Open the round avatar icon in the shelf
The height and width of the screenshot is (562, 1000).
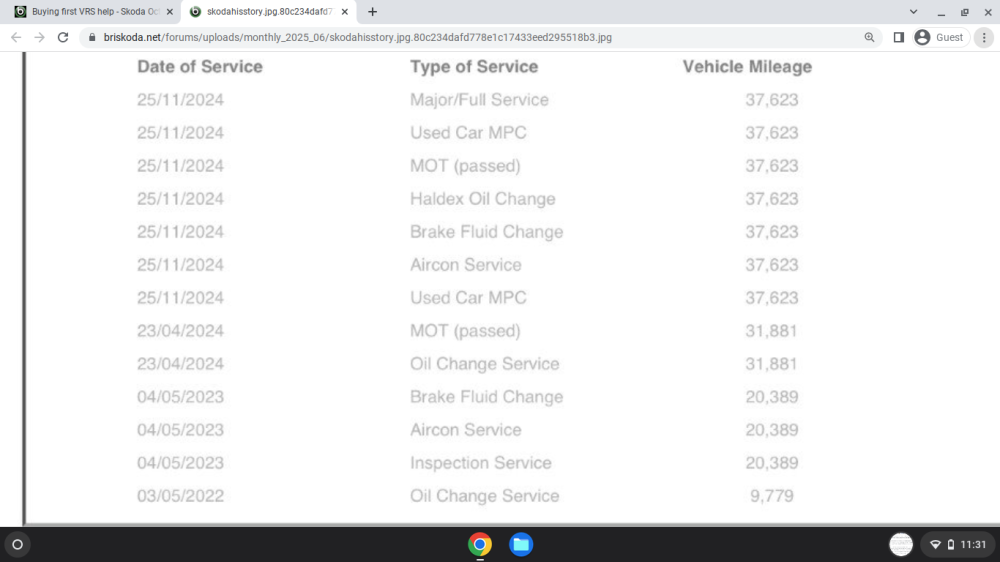click(x=901, y=544)
